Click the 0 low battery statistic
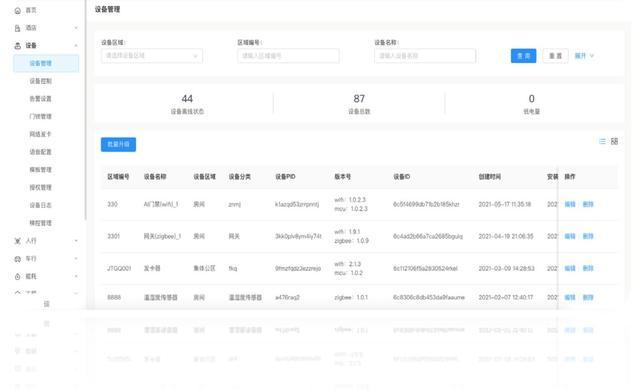The height and width of the screenshot is (389, 640). tap(531, 104)
